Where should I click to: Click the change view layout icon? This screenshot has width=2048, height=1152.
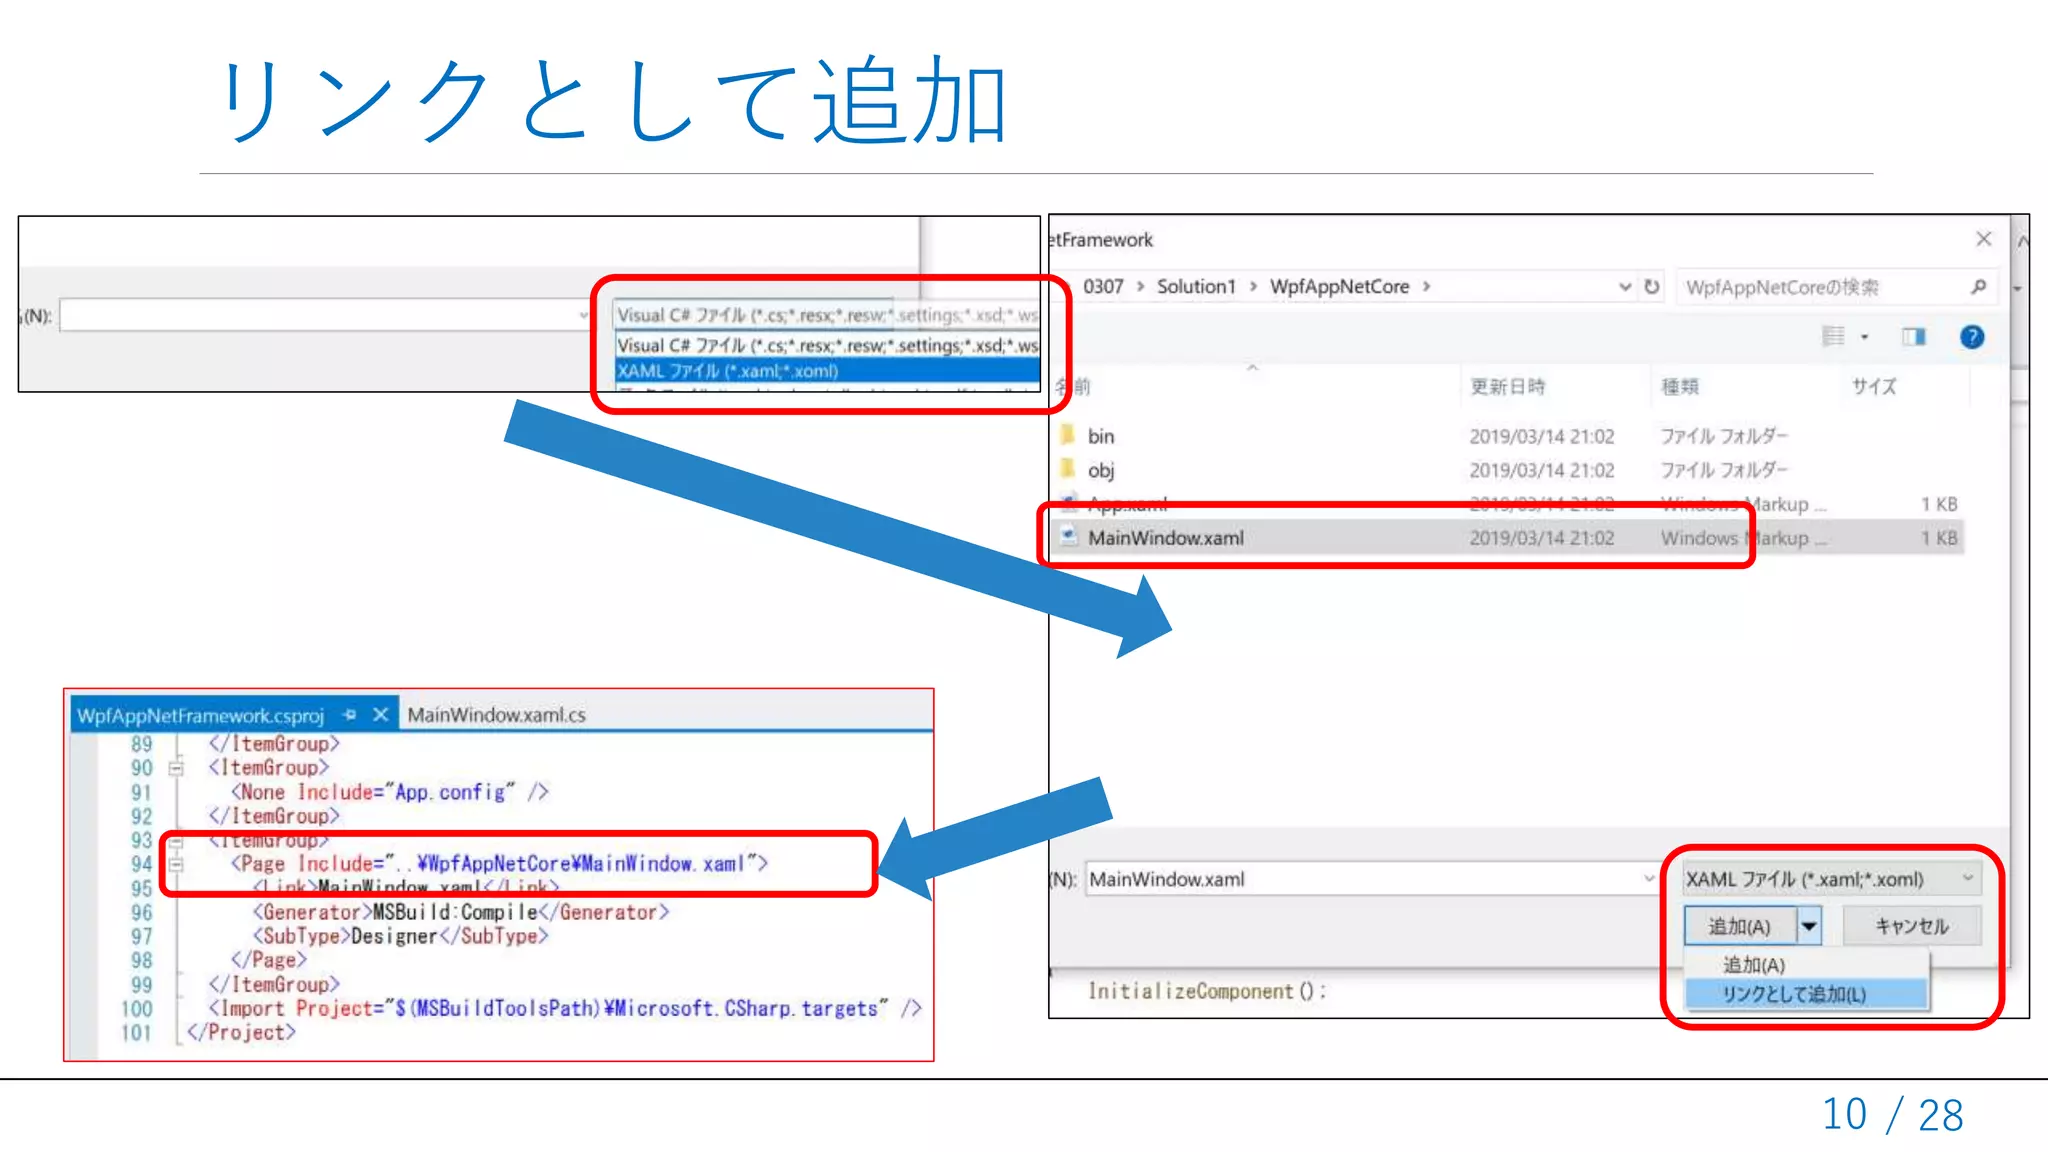click(1833, 337)
